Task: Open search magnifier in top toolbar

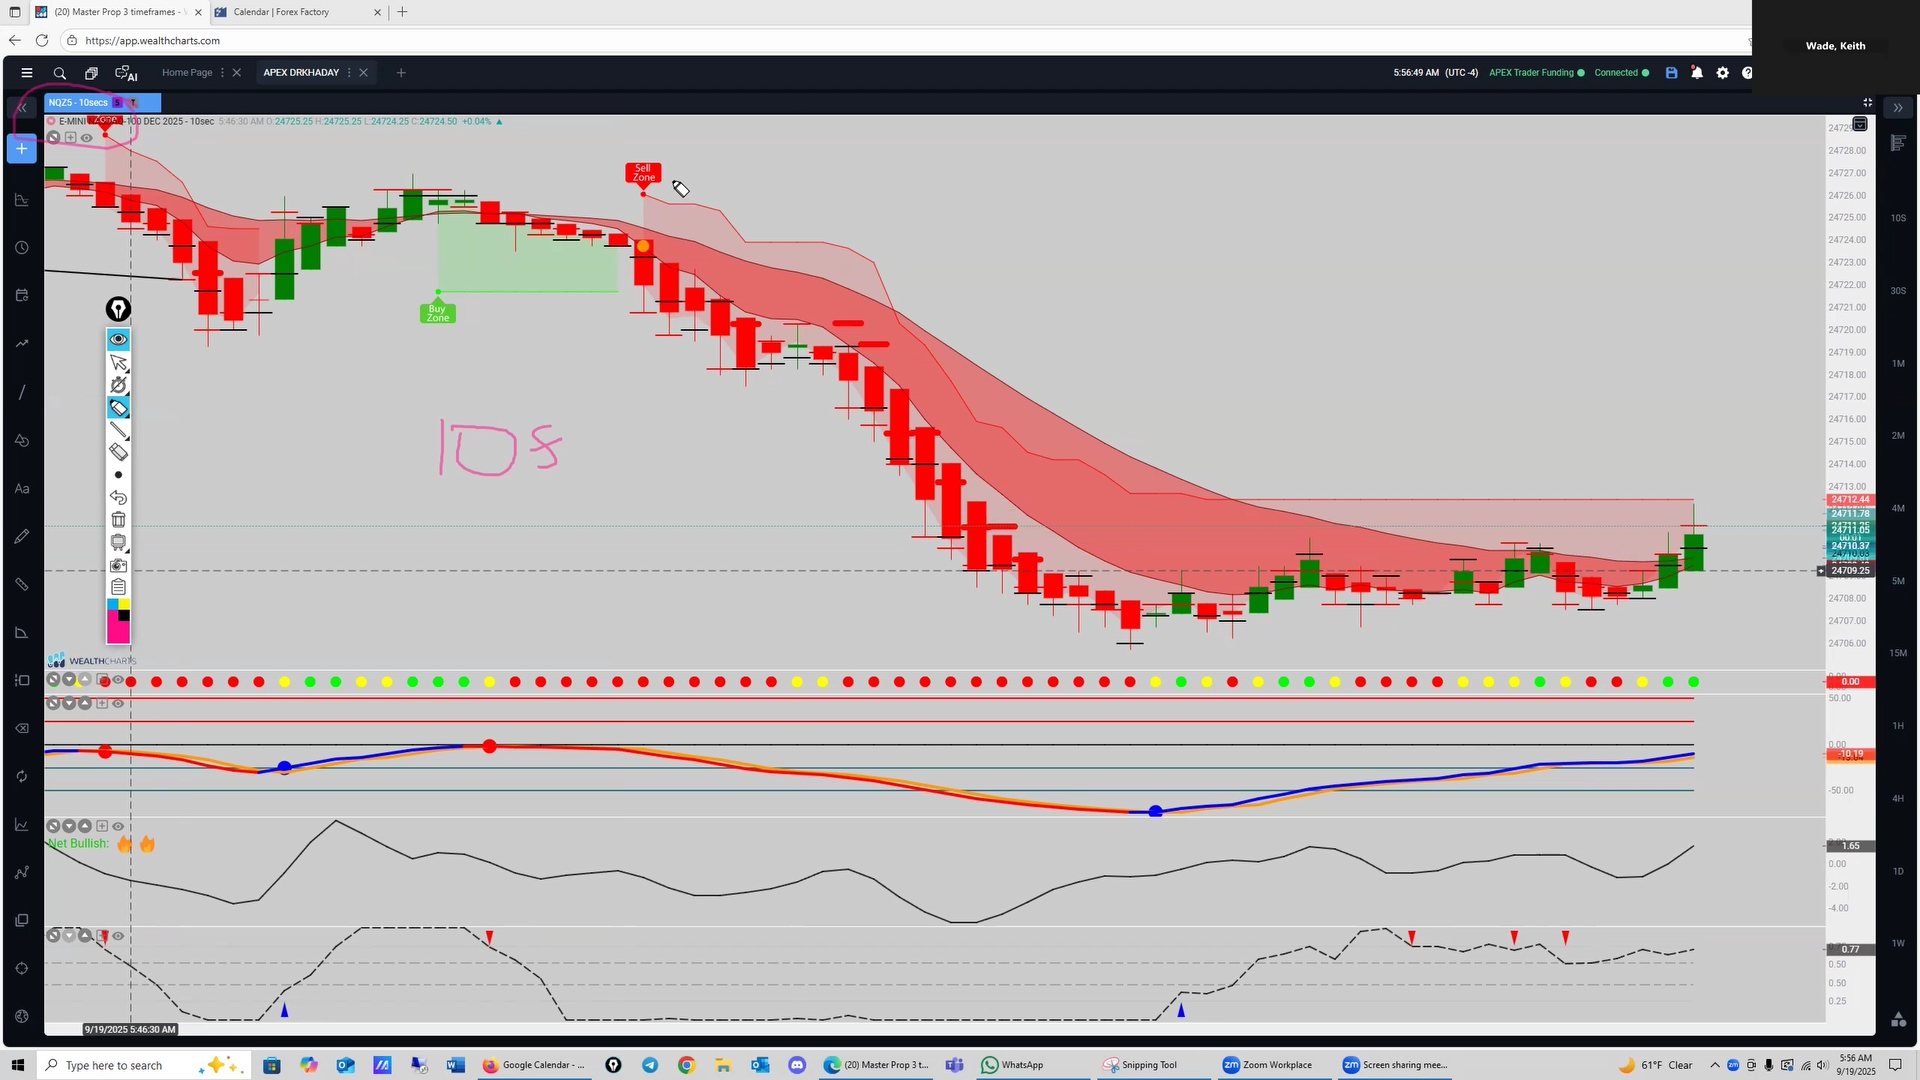Action: (60, 73)
